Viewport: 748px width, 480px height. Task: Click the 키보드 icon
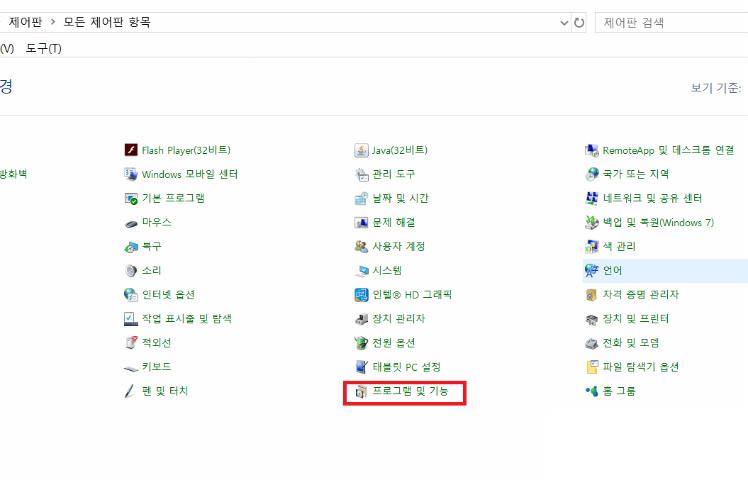pyautogui.click(x=131, y=368)
